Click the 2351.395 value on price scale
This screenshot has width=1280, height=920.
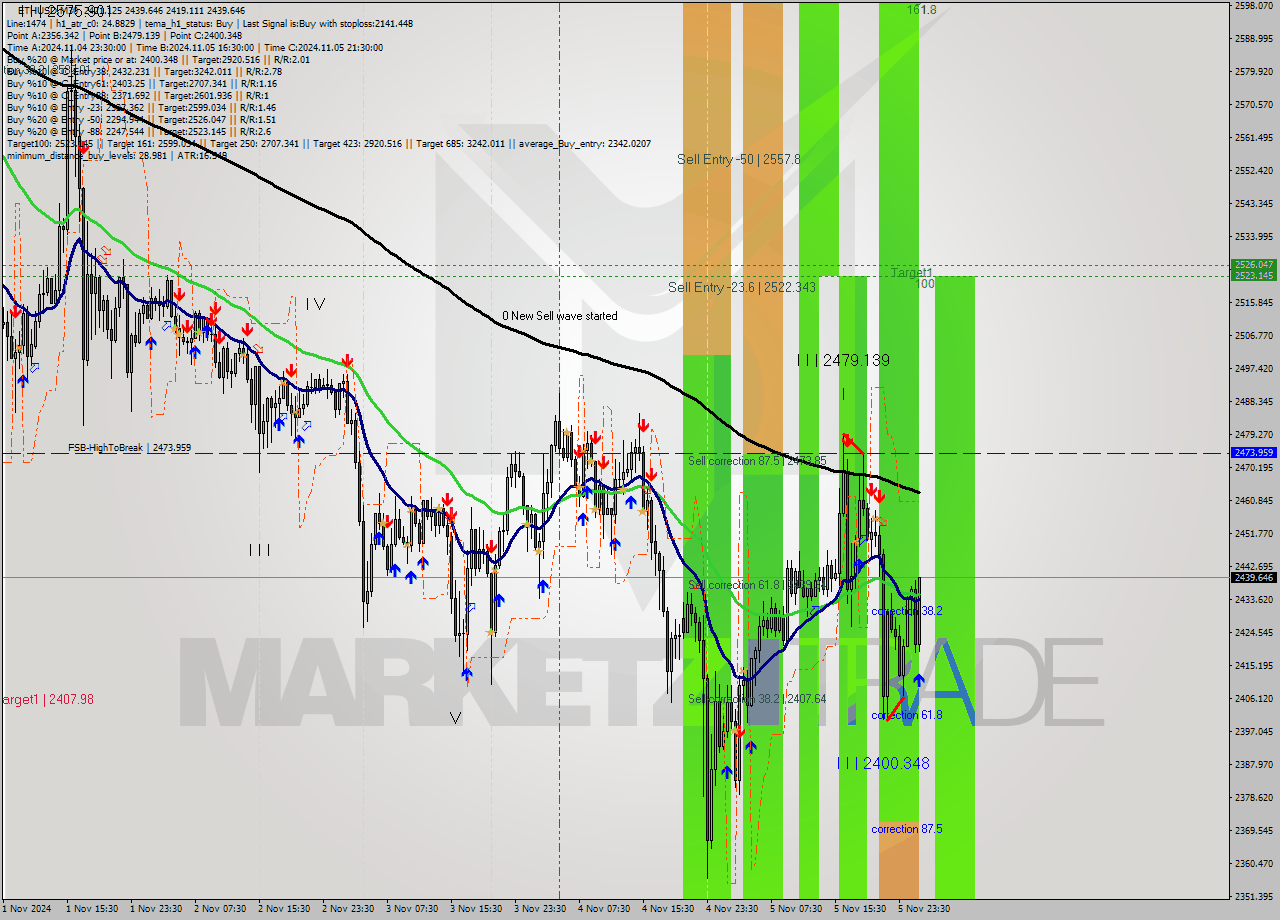click(x=1253, y=896)
